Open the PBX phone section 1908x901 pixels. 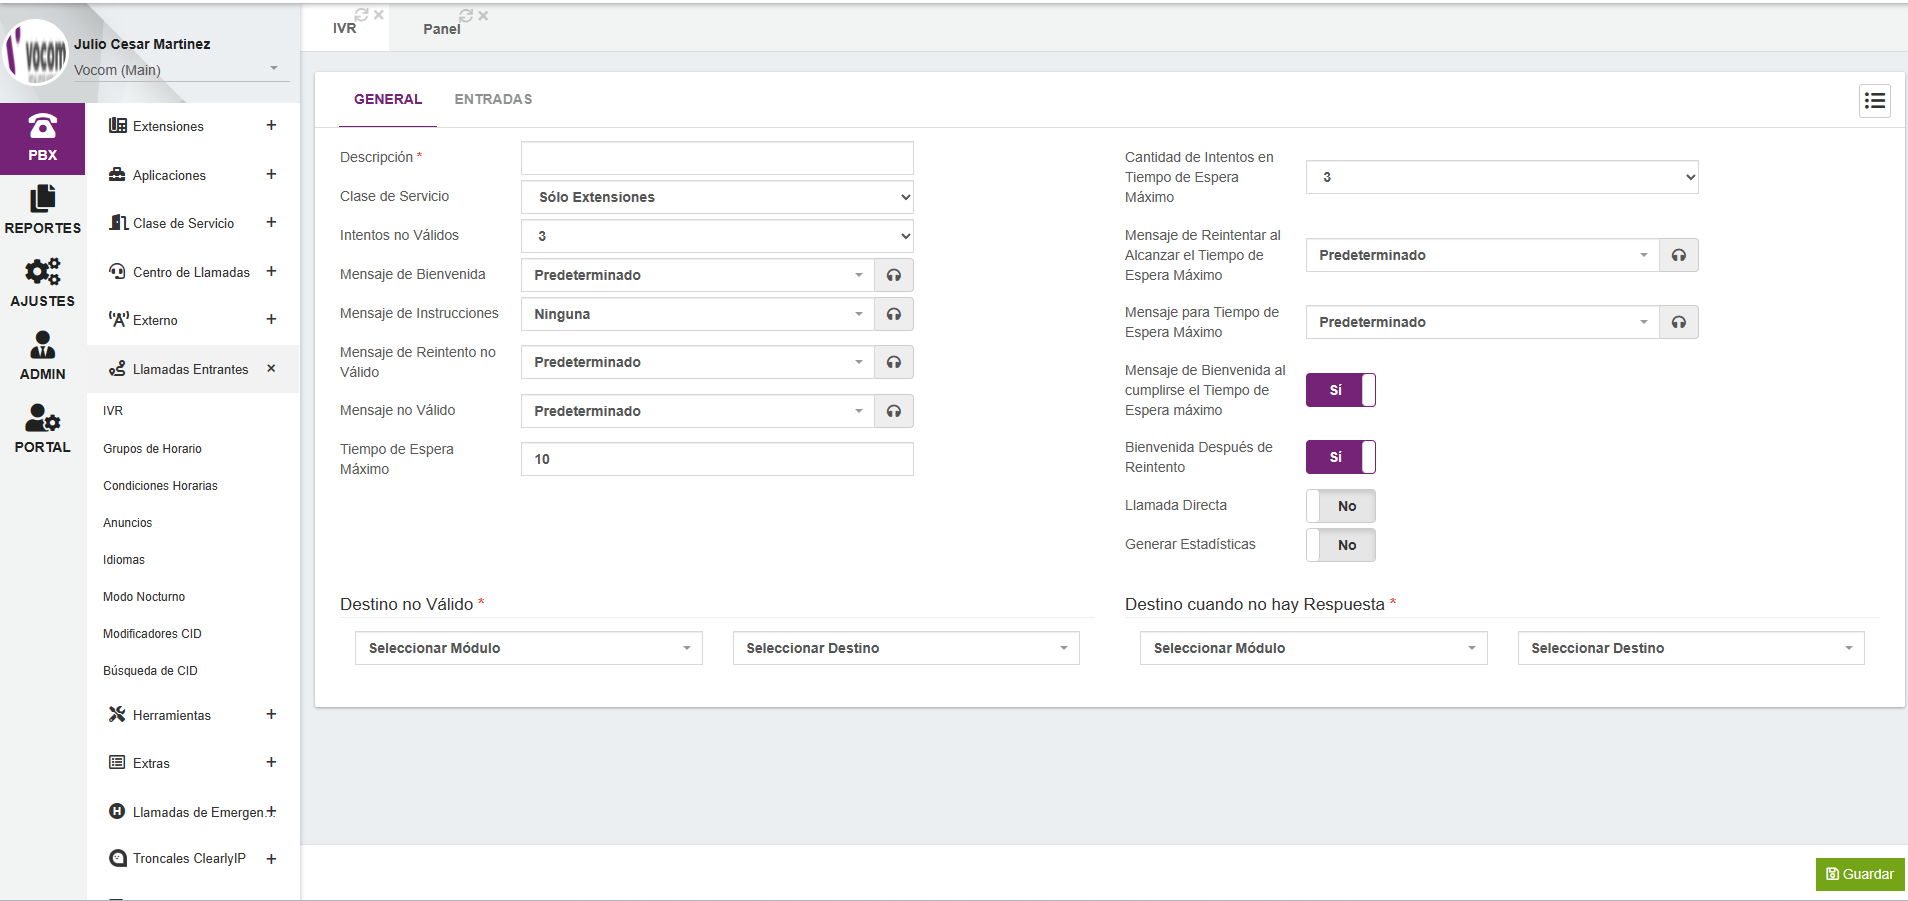(x=42, y=138)
